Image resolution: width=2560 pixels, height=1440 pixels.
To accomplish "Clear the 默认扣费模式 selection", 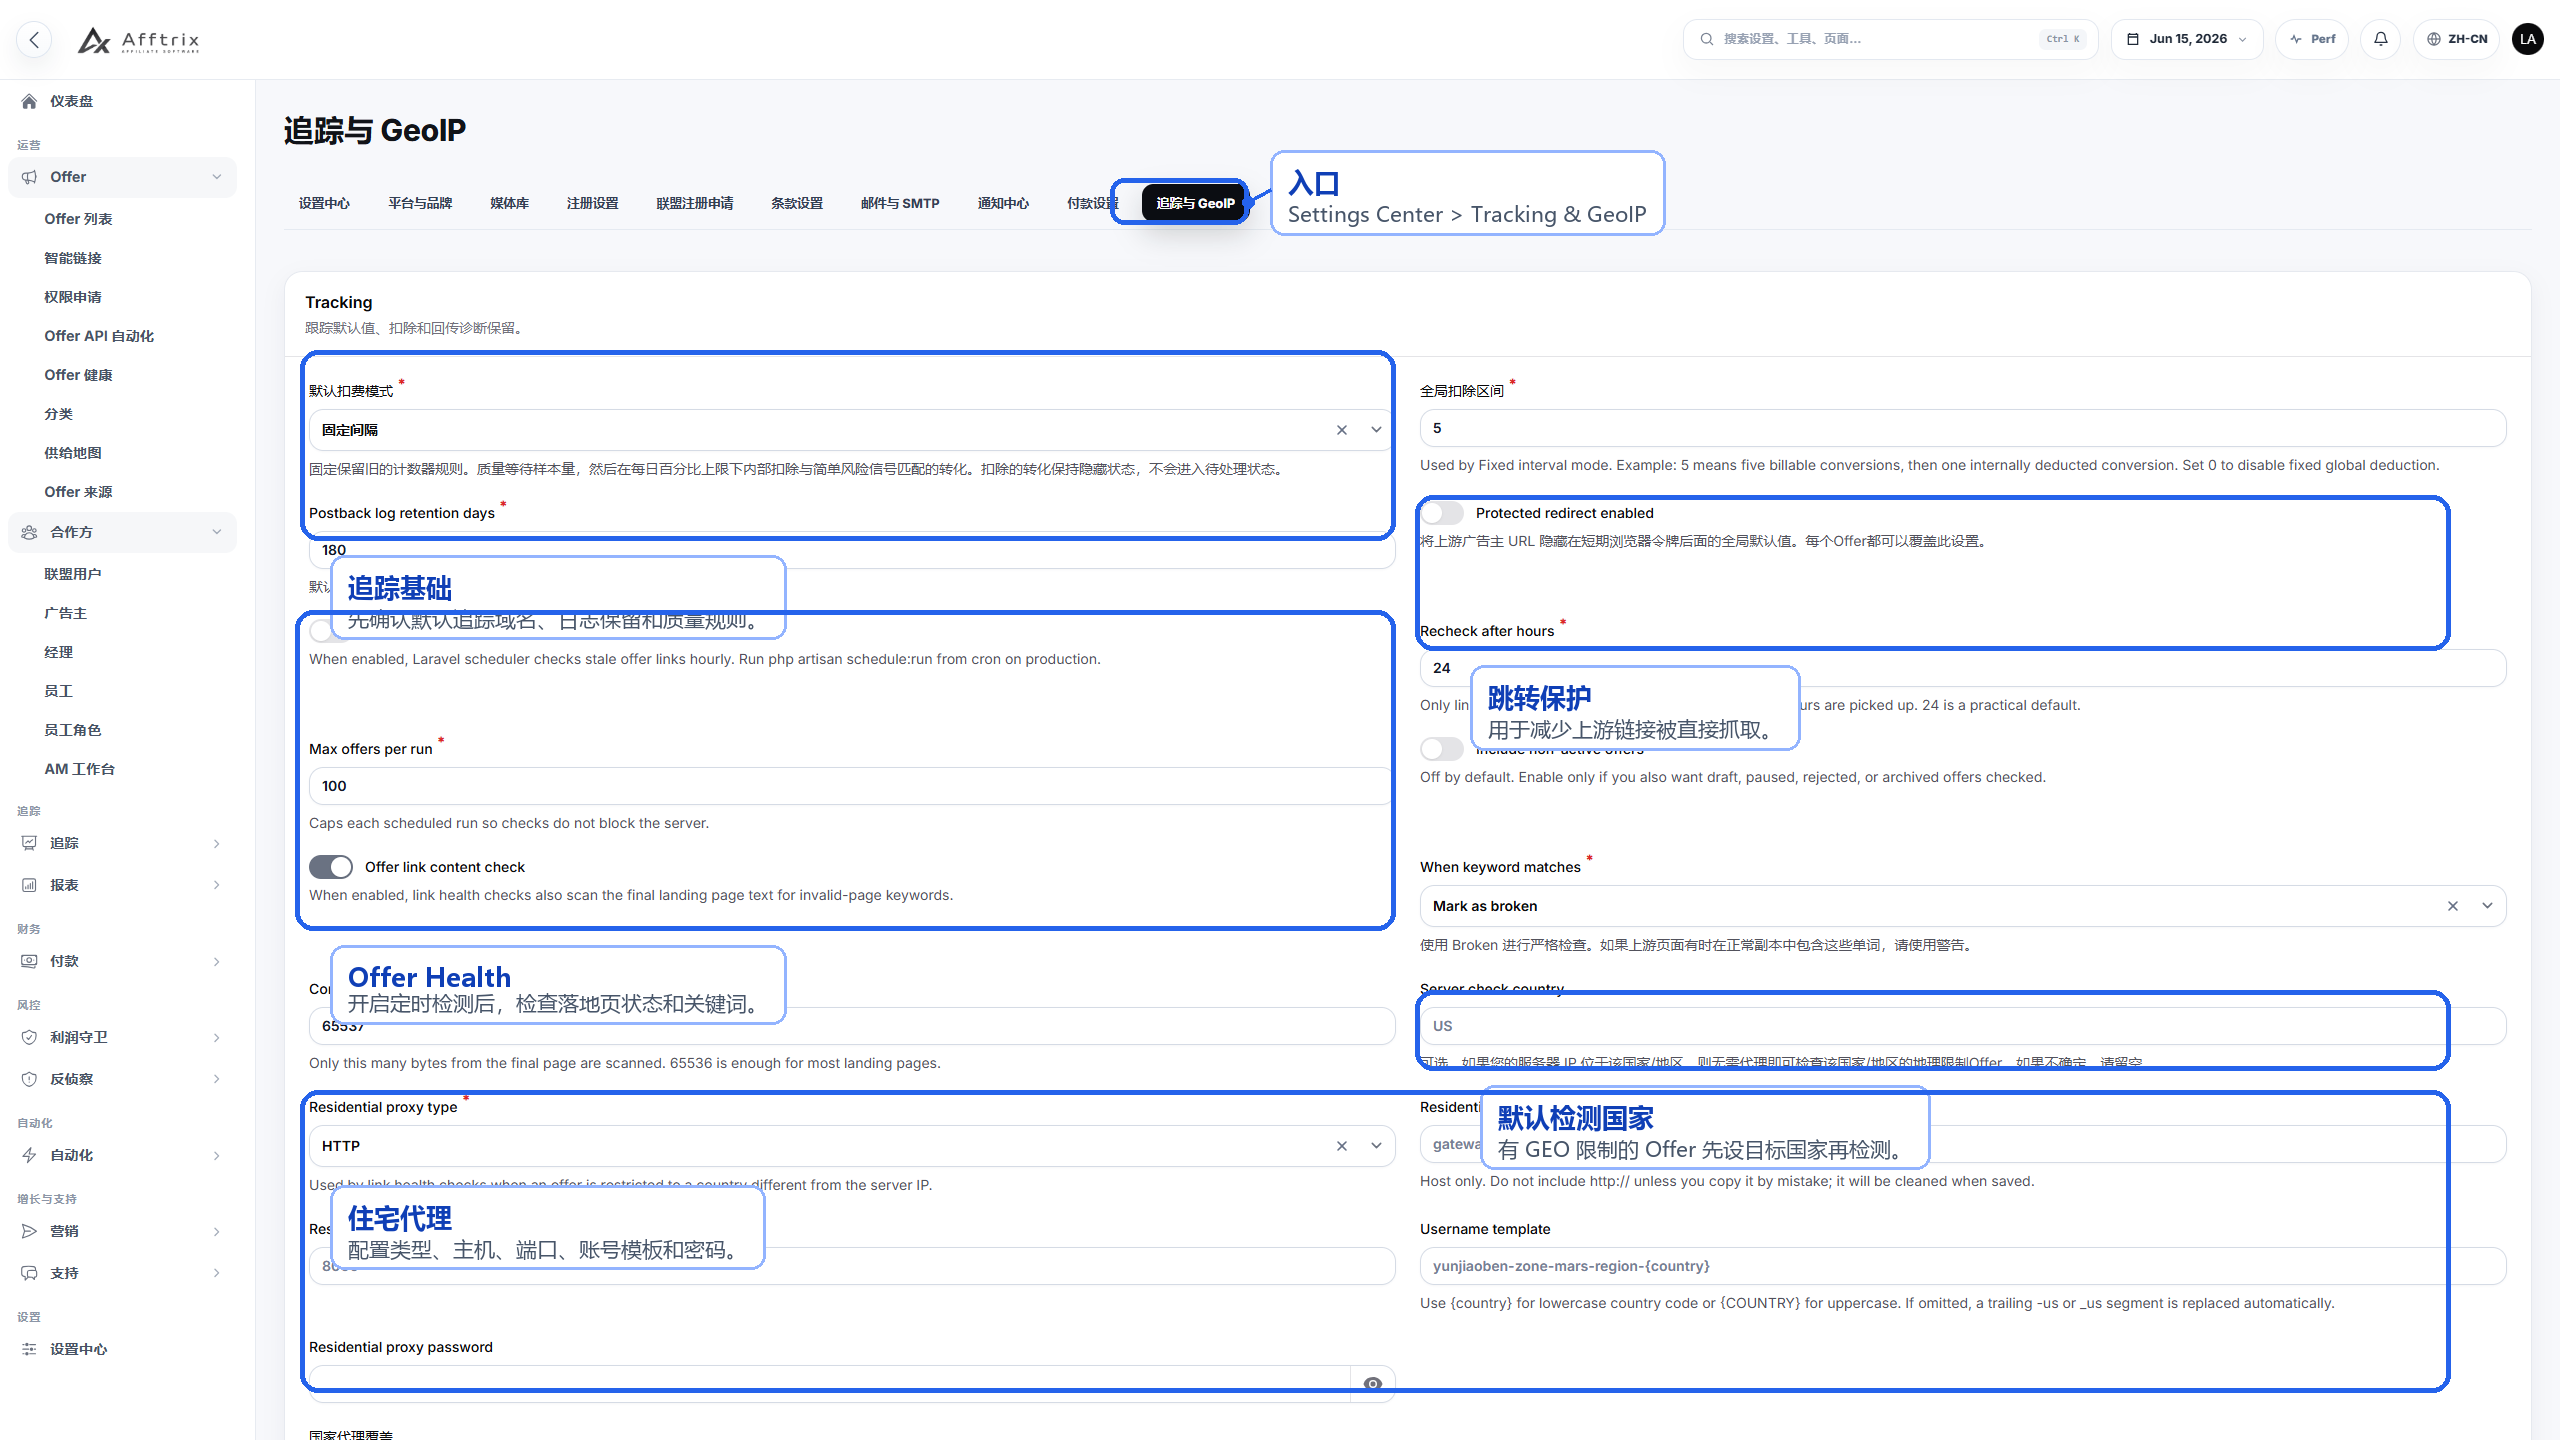I will [x=1342, y=430].
